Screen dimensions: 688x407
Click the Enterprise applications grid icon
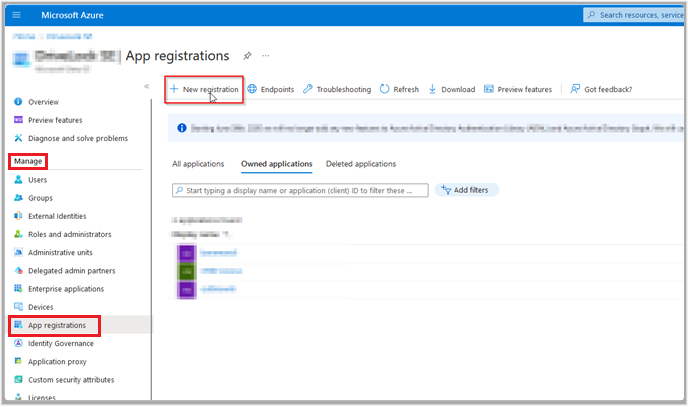18,289
